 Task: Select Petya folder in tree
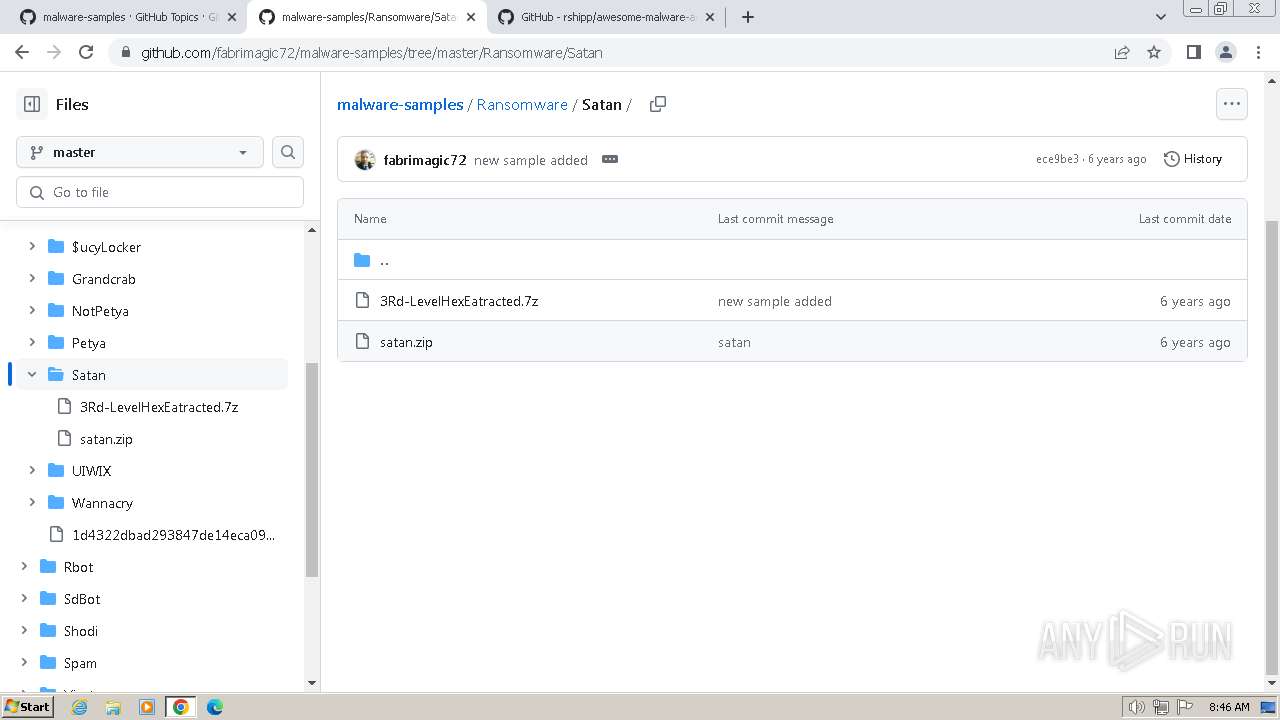click(x=89, y=343)
